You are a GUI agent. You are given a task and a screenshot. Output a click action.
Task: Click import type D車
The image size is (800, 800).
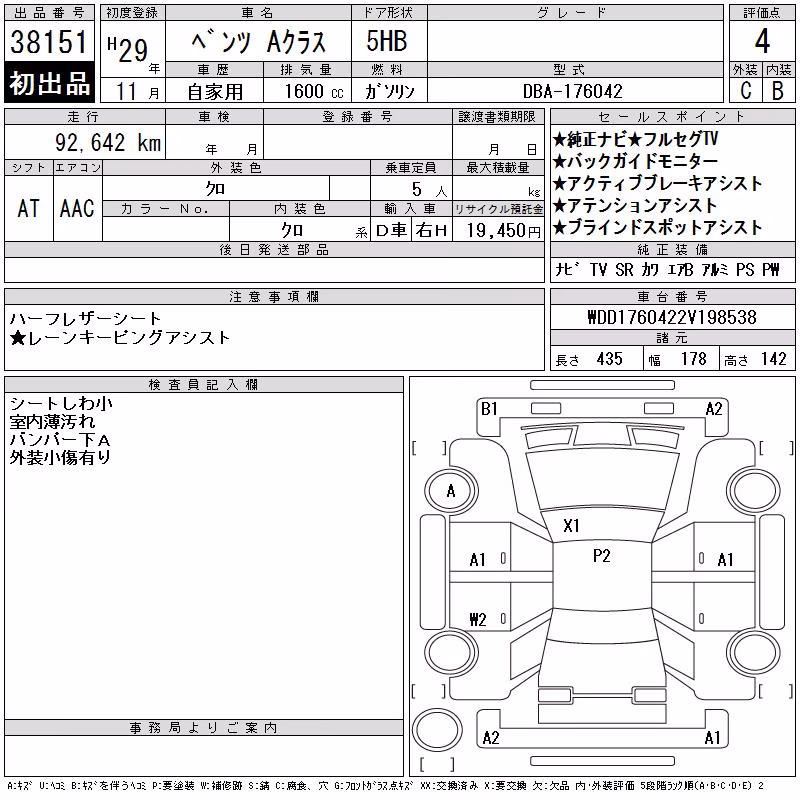pyautogui.click(x=391, y=231)
